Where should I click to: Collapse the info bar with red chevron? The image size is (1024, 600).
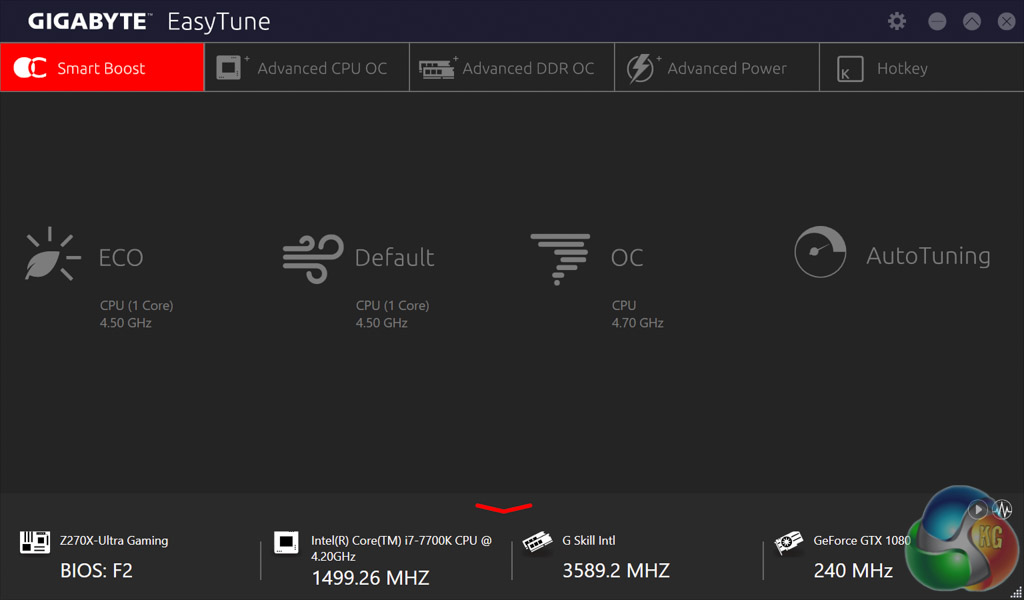pos(504,508)
